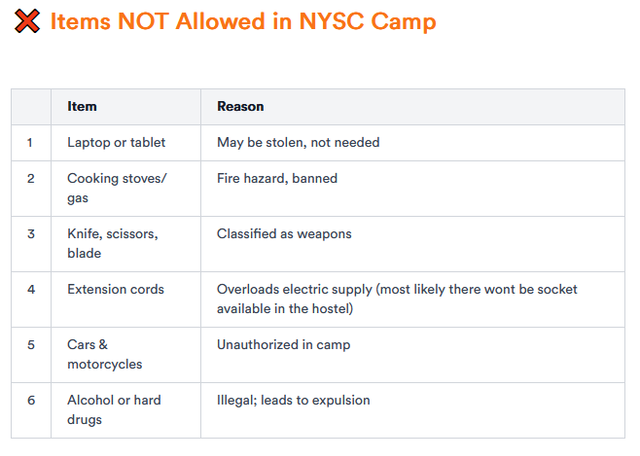Click row number 1 cell
The width and height of the screenshot is (640, 456).
coord(31,142)
